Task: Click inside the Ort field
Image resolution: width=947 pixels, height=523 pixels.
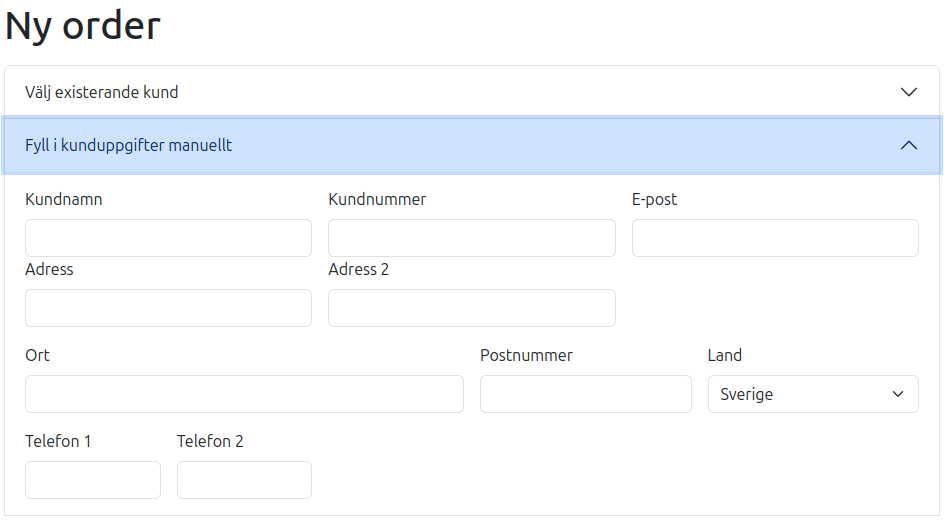Action: [x=244, y=394]
